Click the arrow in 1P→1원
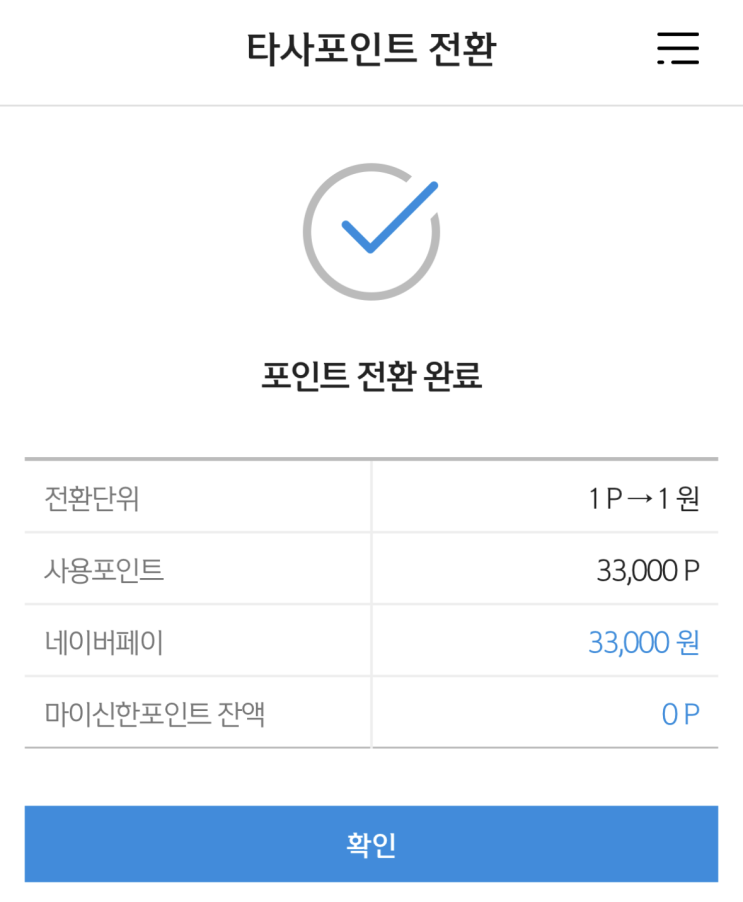The image size is (743, 902). coord(640,498)
